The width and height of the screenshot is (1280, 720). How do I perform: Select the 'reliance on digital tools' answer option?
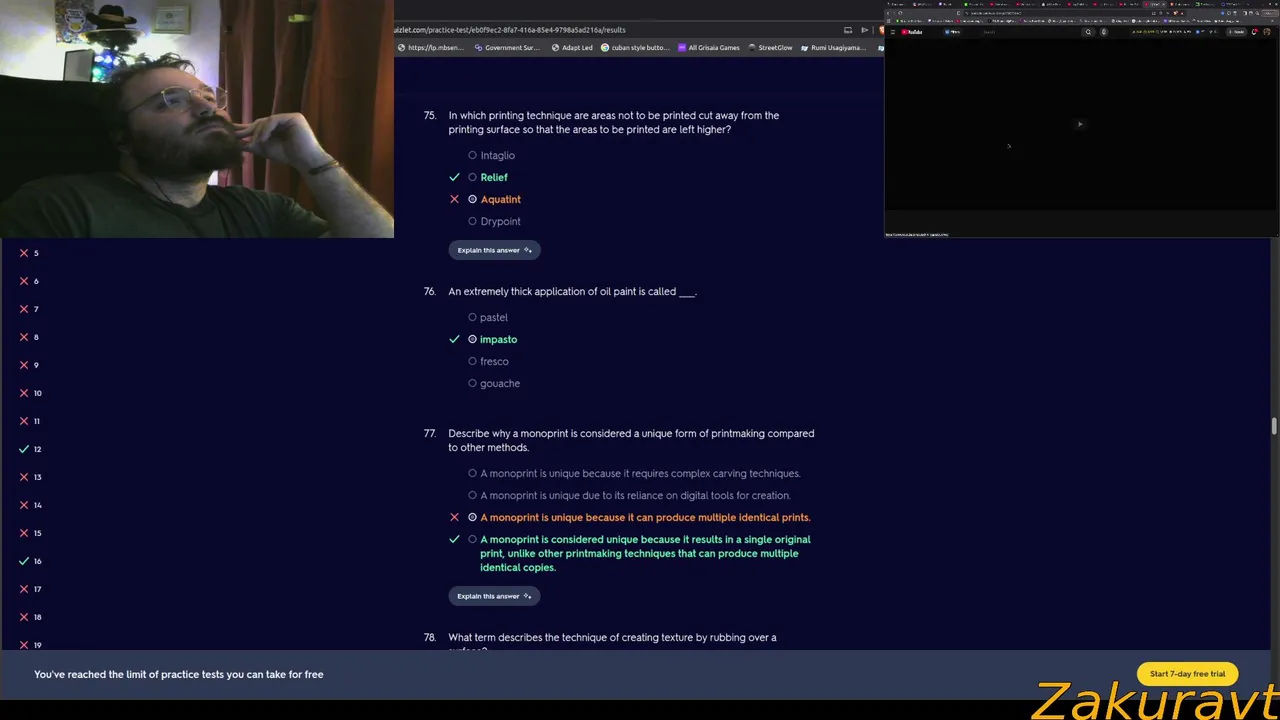629,495
